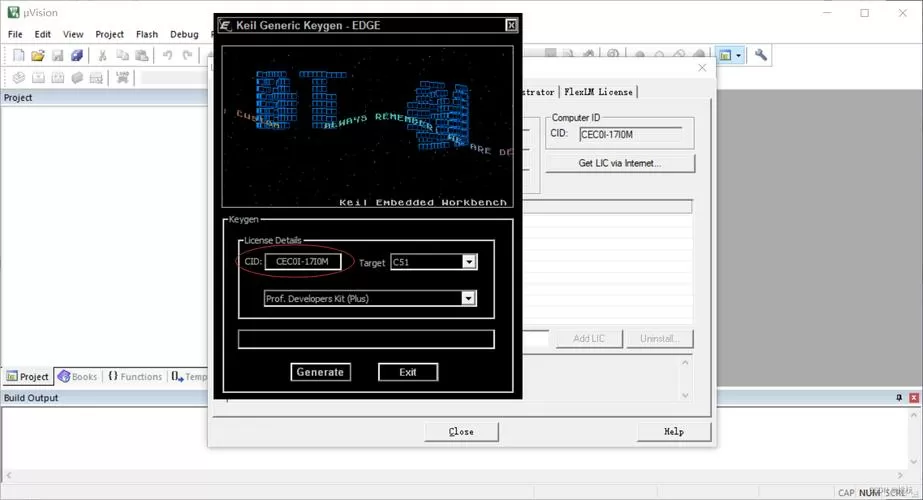
Task: Click the Generate button
Action: point(320,372)
